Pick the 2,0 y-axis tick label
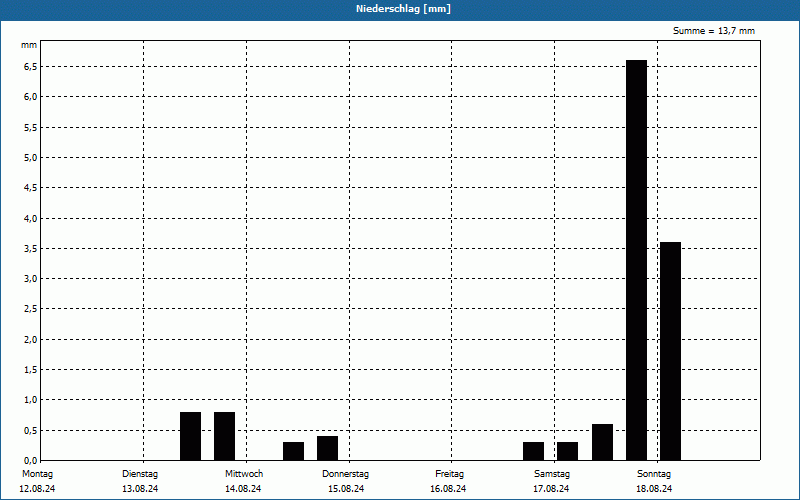The height and width of the screenshot is (500, 800). pyautogui.click(x=31, y=339)
